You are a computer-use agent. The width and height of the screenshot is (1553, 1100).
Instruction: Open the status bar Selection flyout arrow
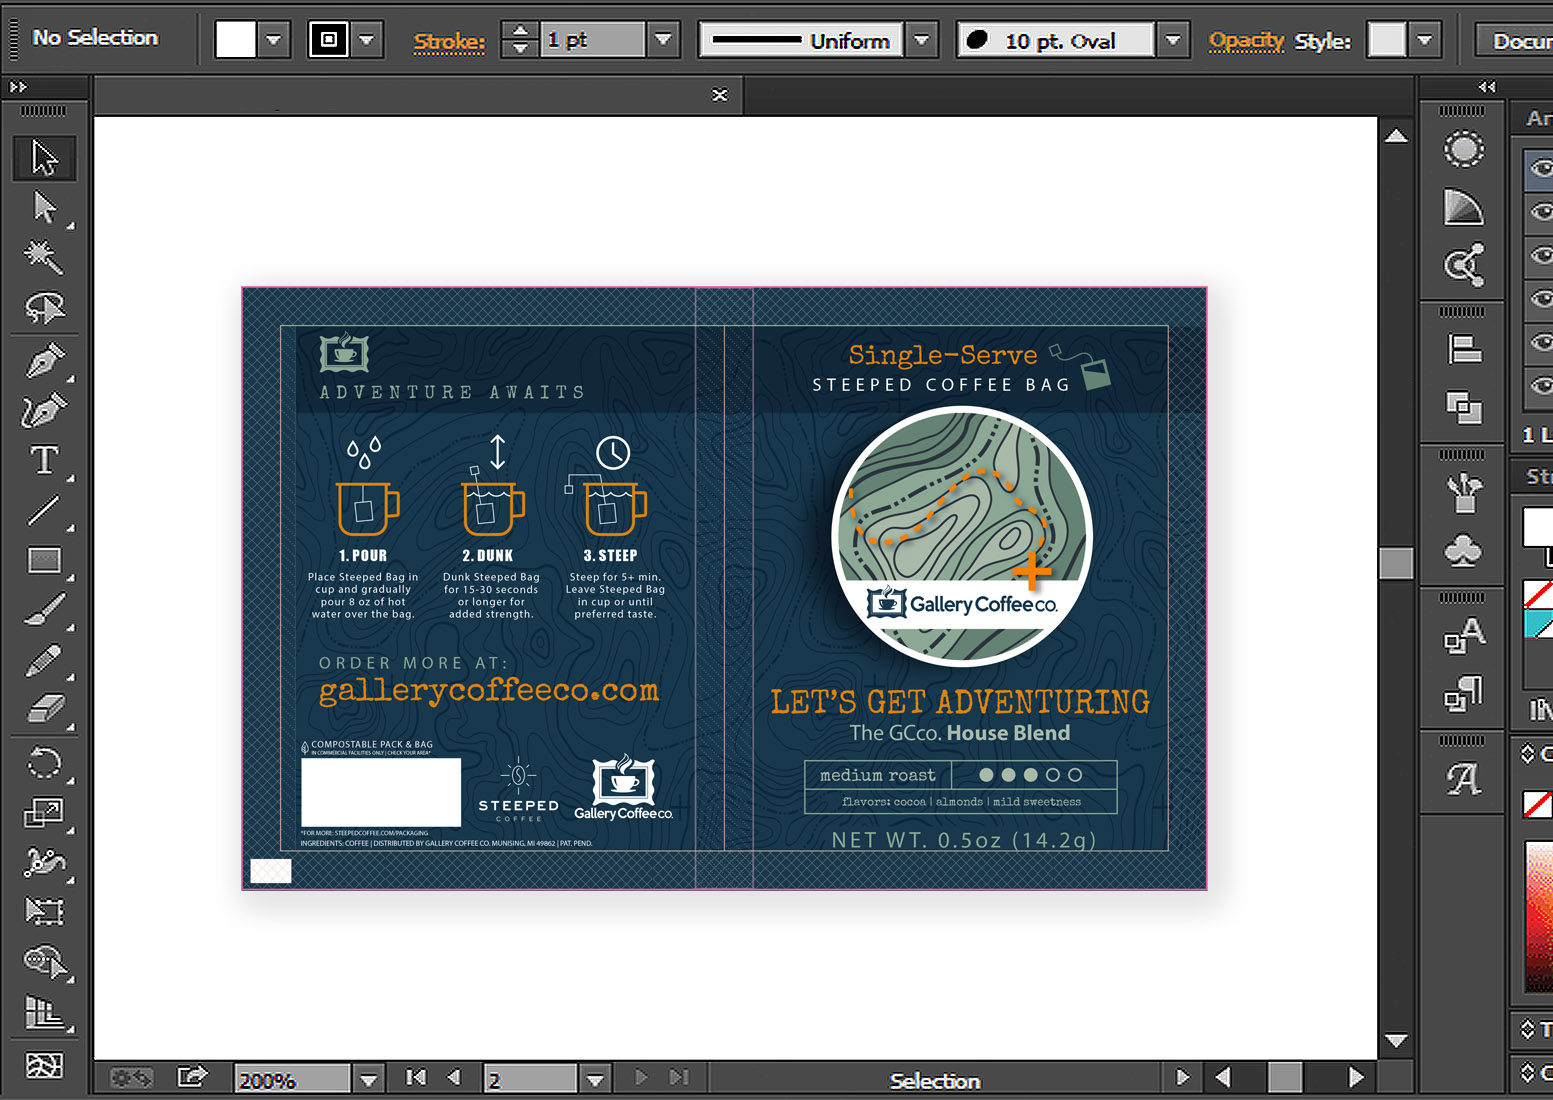[x=1183, y=1078]
